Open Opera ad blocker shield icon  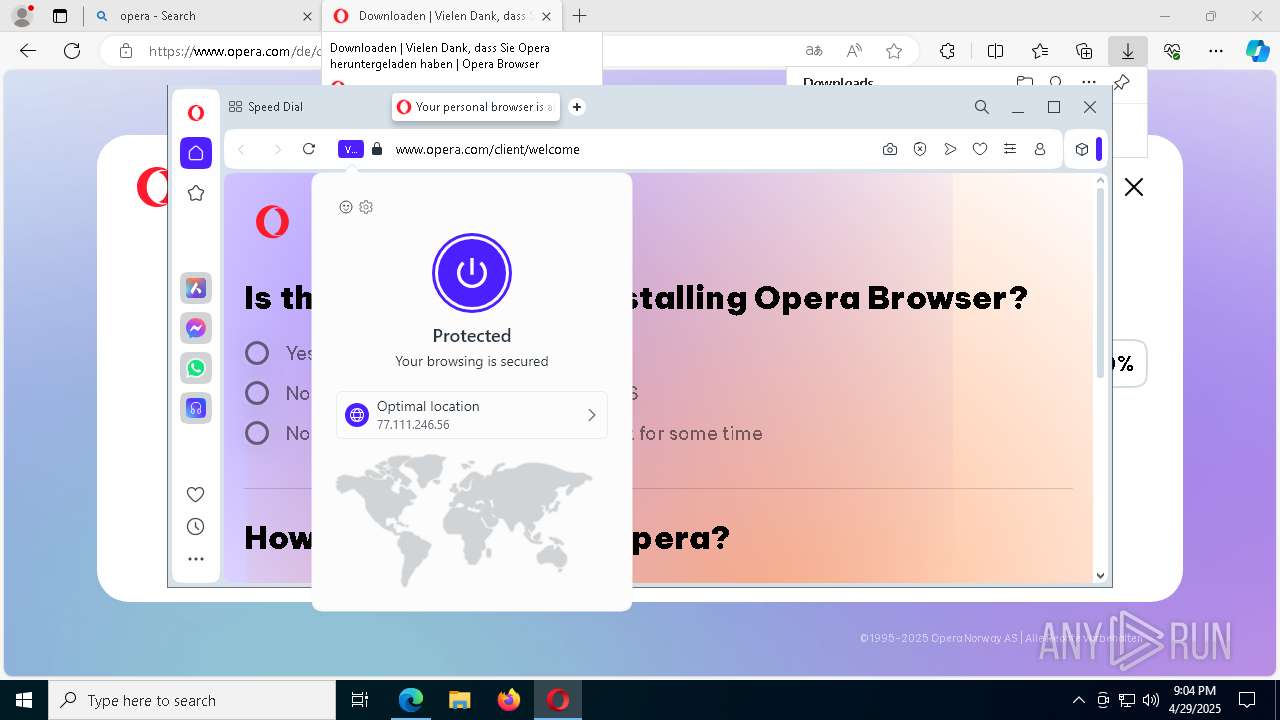pyautogui.click(x=920, y=149)
